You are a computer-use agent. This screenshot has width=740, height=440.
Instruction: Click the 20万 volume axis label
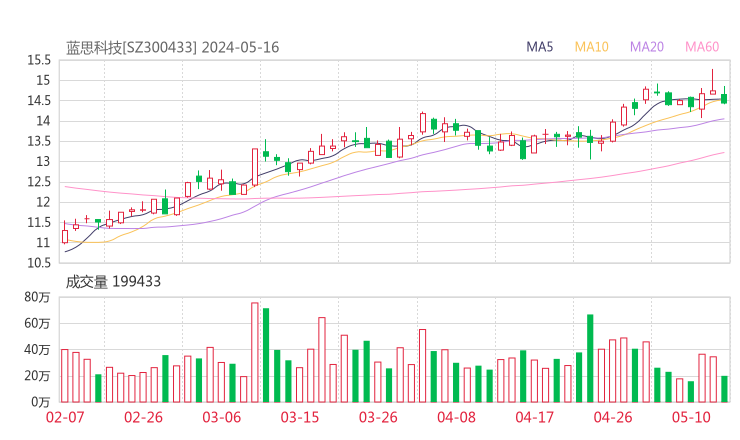[x=37, y=376]
